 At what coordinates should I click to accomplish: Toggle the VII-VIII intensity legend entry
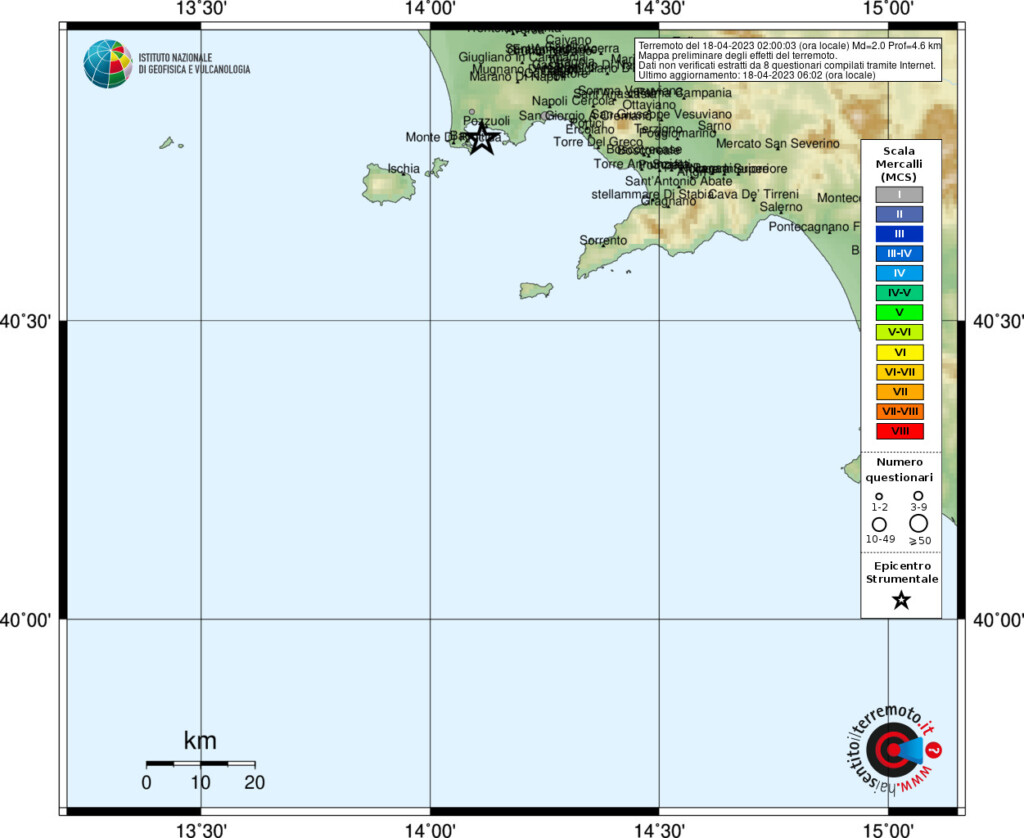coord(899,412)
